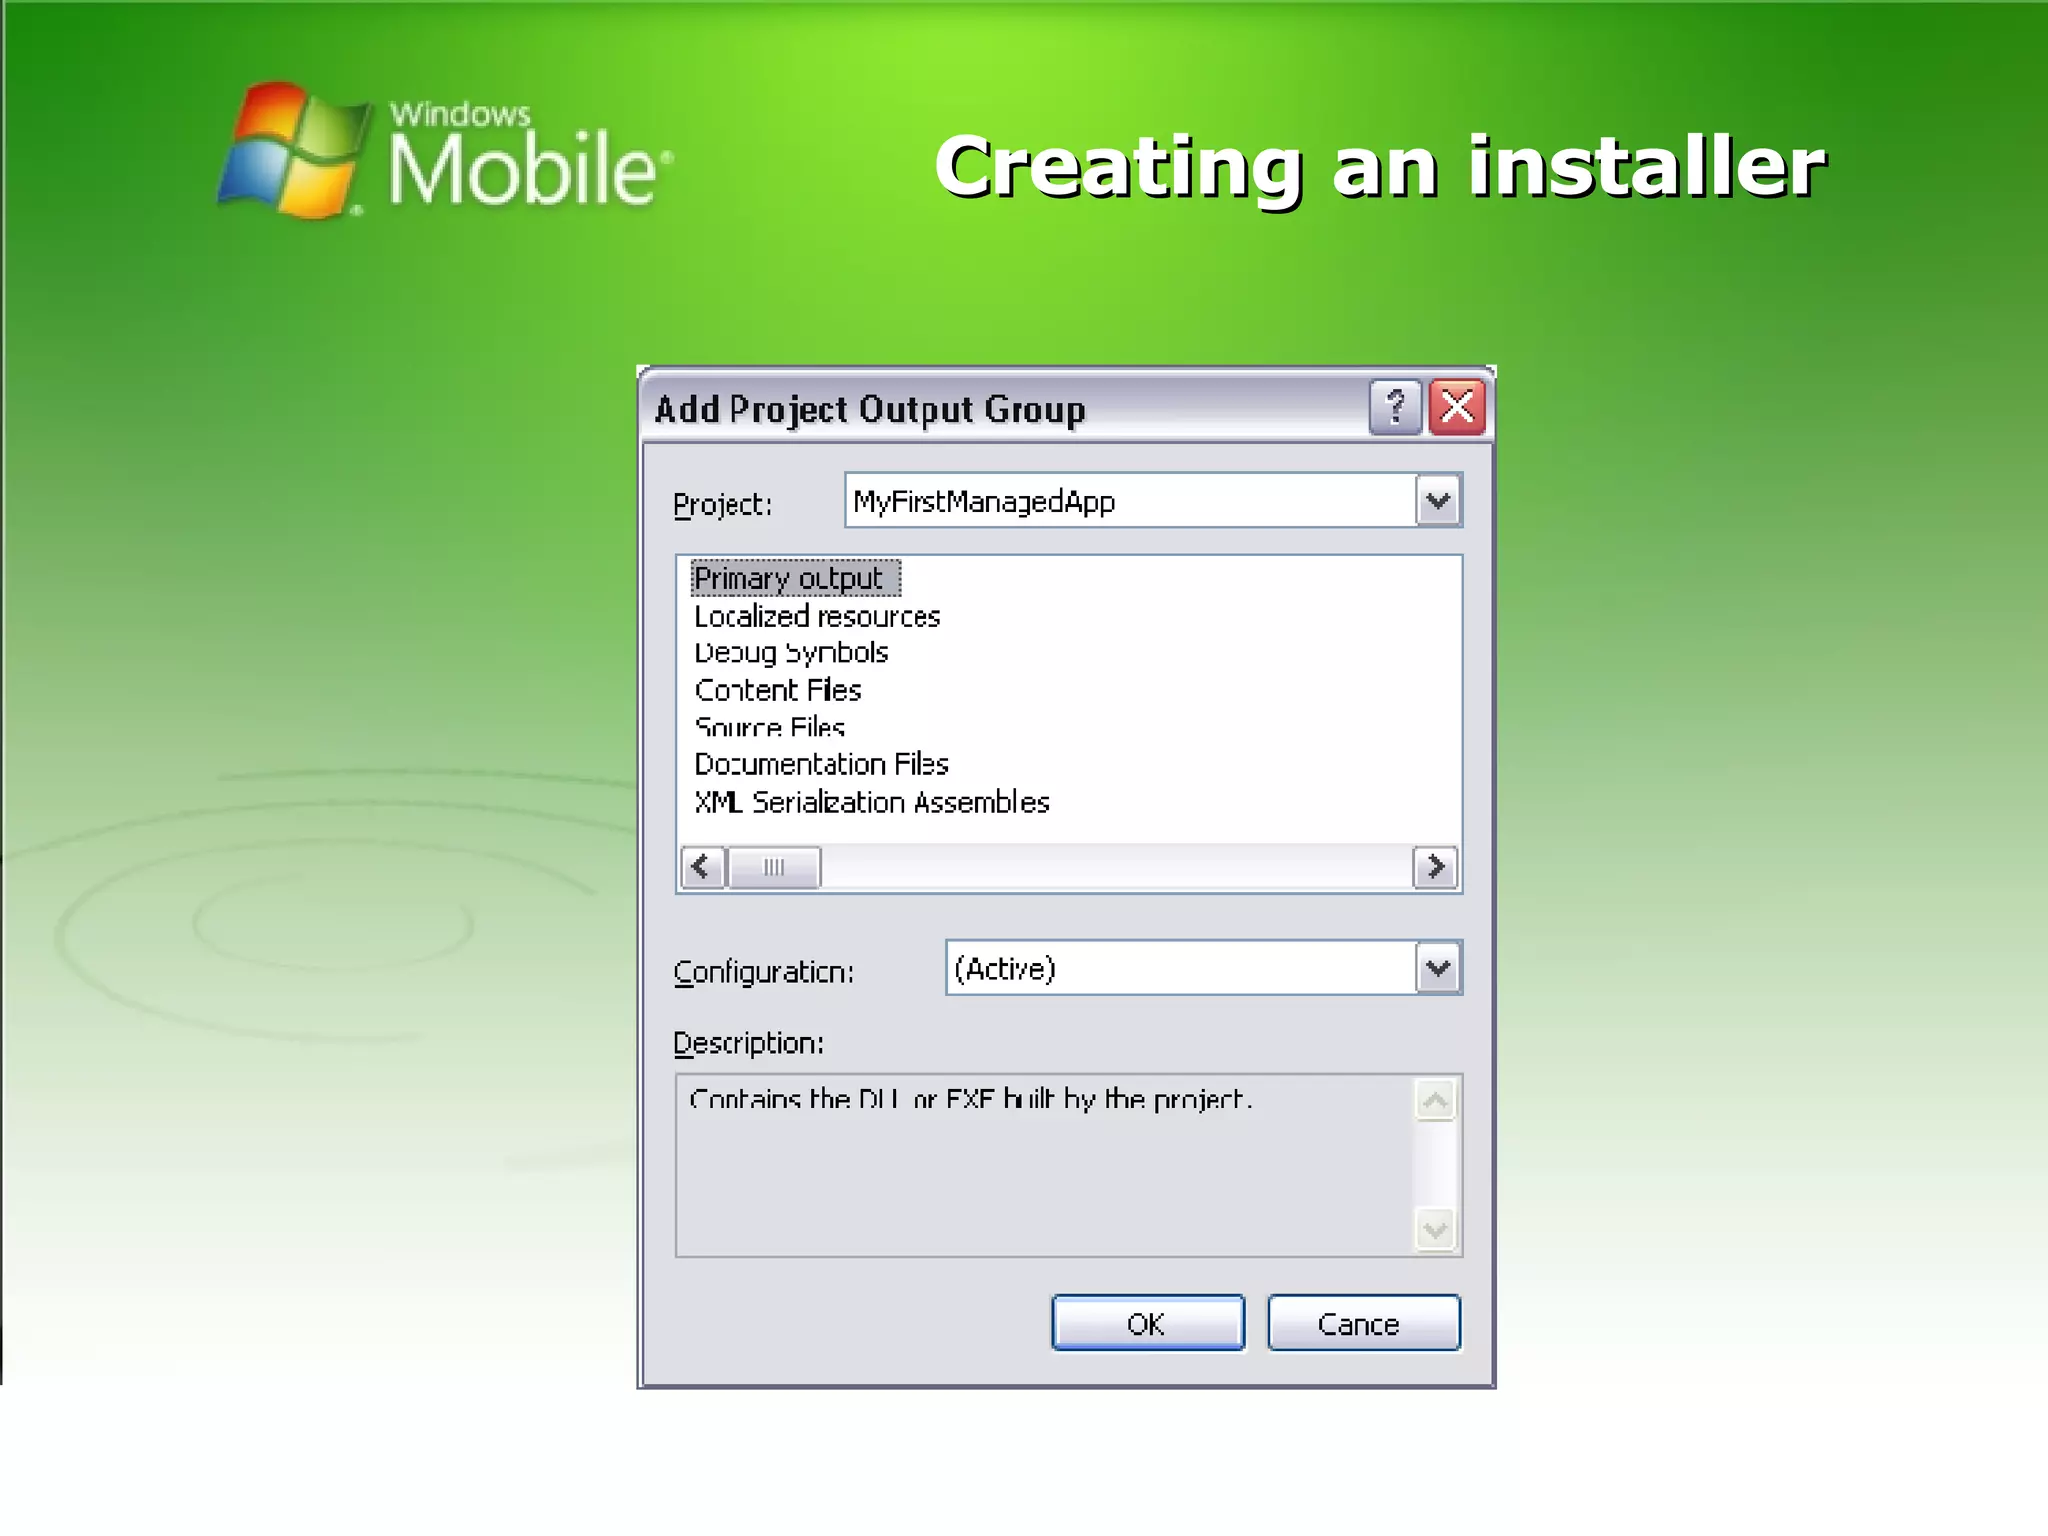2048x1536 pixels.
Task: Click the list's scroll left arrow
Action: pos(703,867)
